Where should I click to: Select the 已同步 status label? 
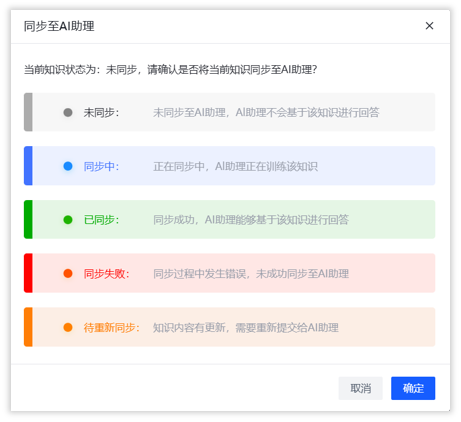tap(101, 220)
